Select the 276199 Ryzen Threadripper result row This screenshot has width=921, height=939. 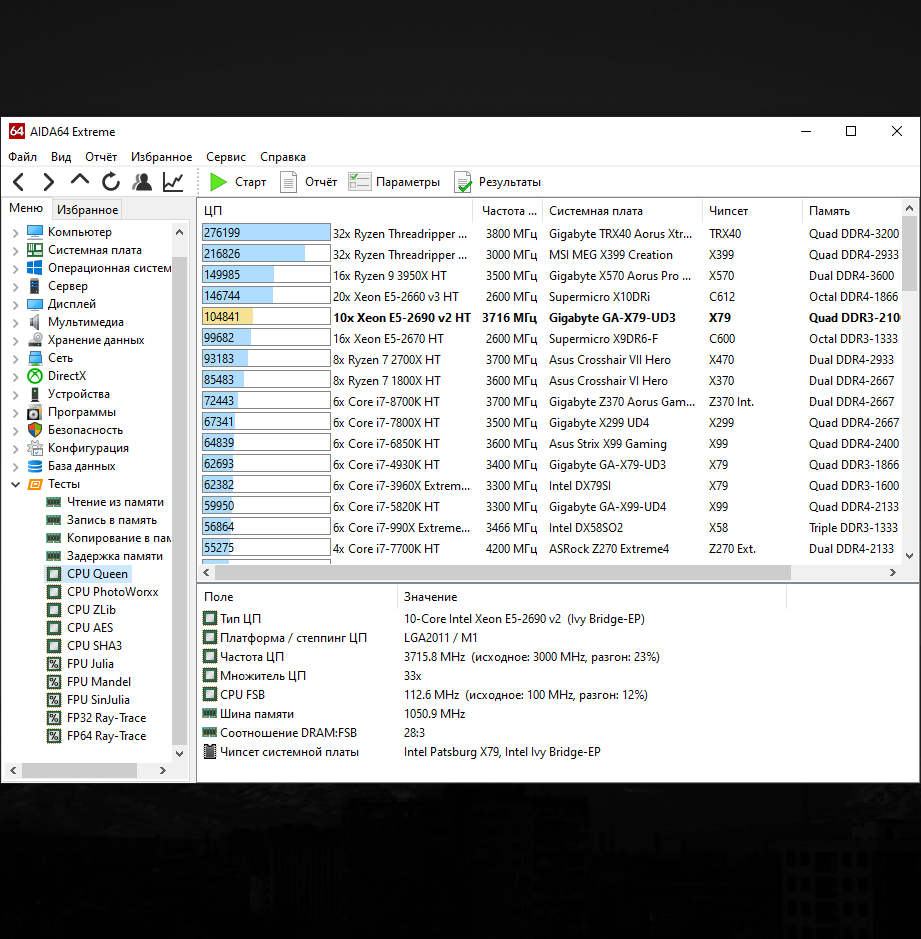click(551, 234)
